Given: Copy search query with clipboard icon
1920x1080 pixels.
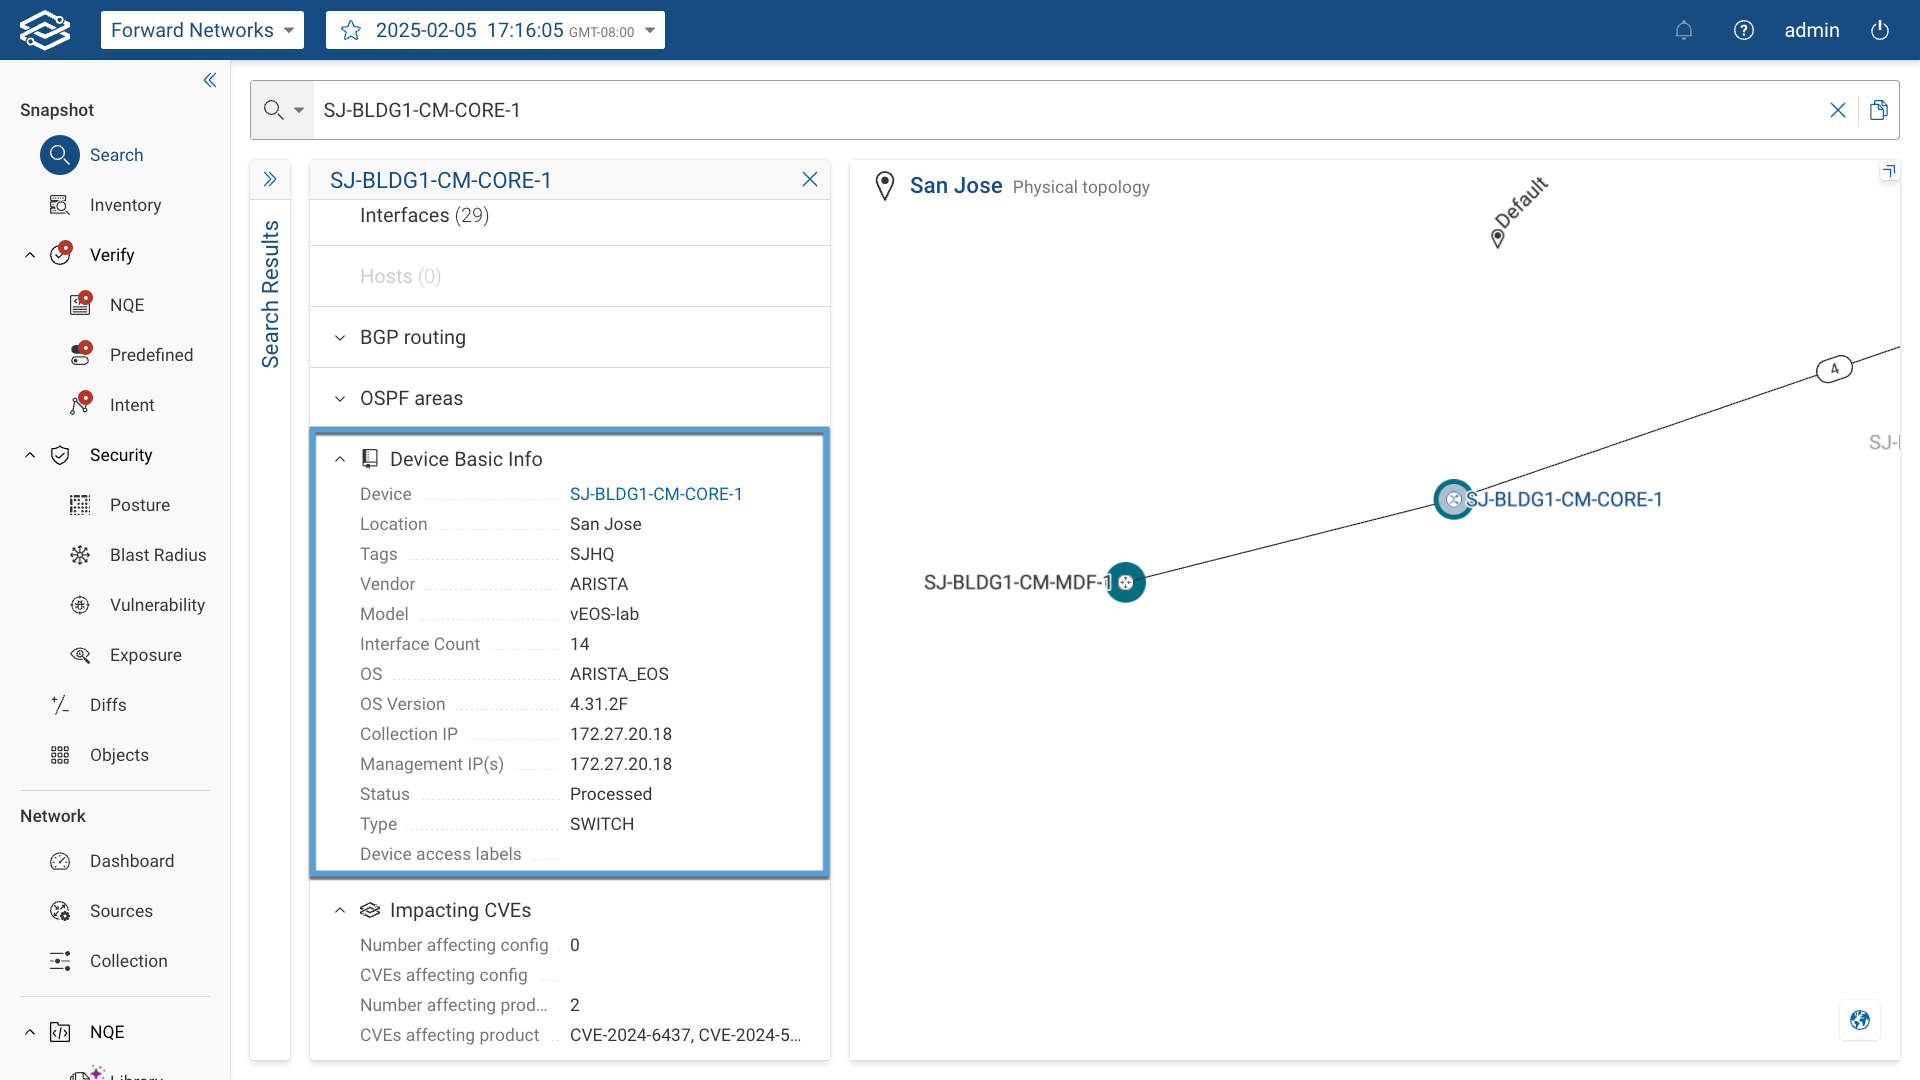Looking at the screenshot, I should click(x=1879, y=110).
